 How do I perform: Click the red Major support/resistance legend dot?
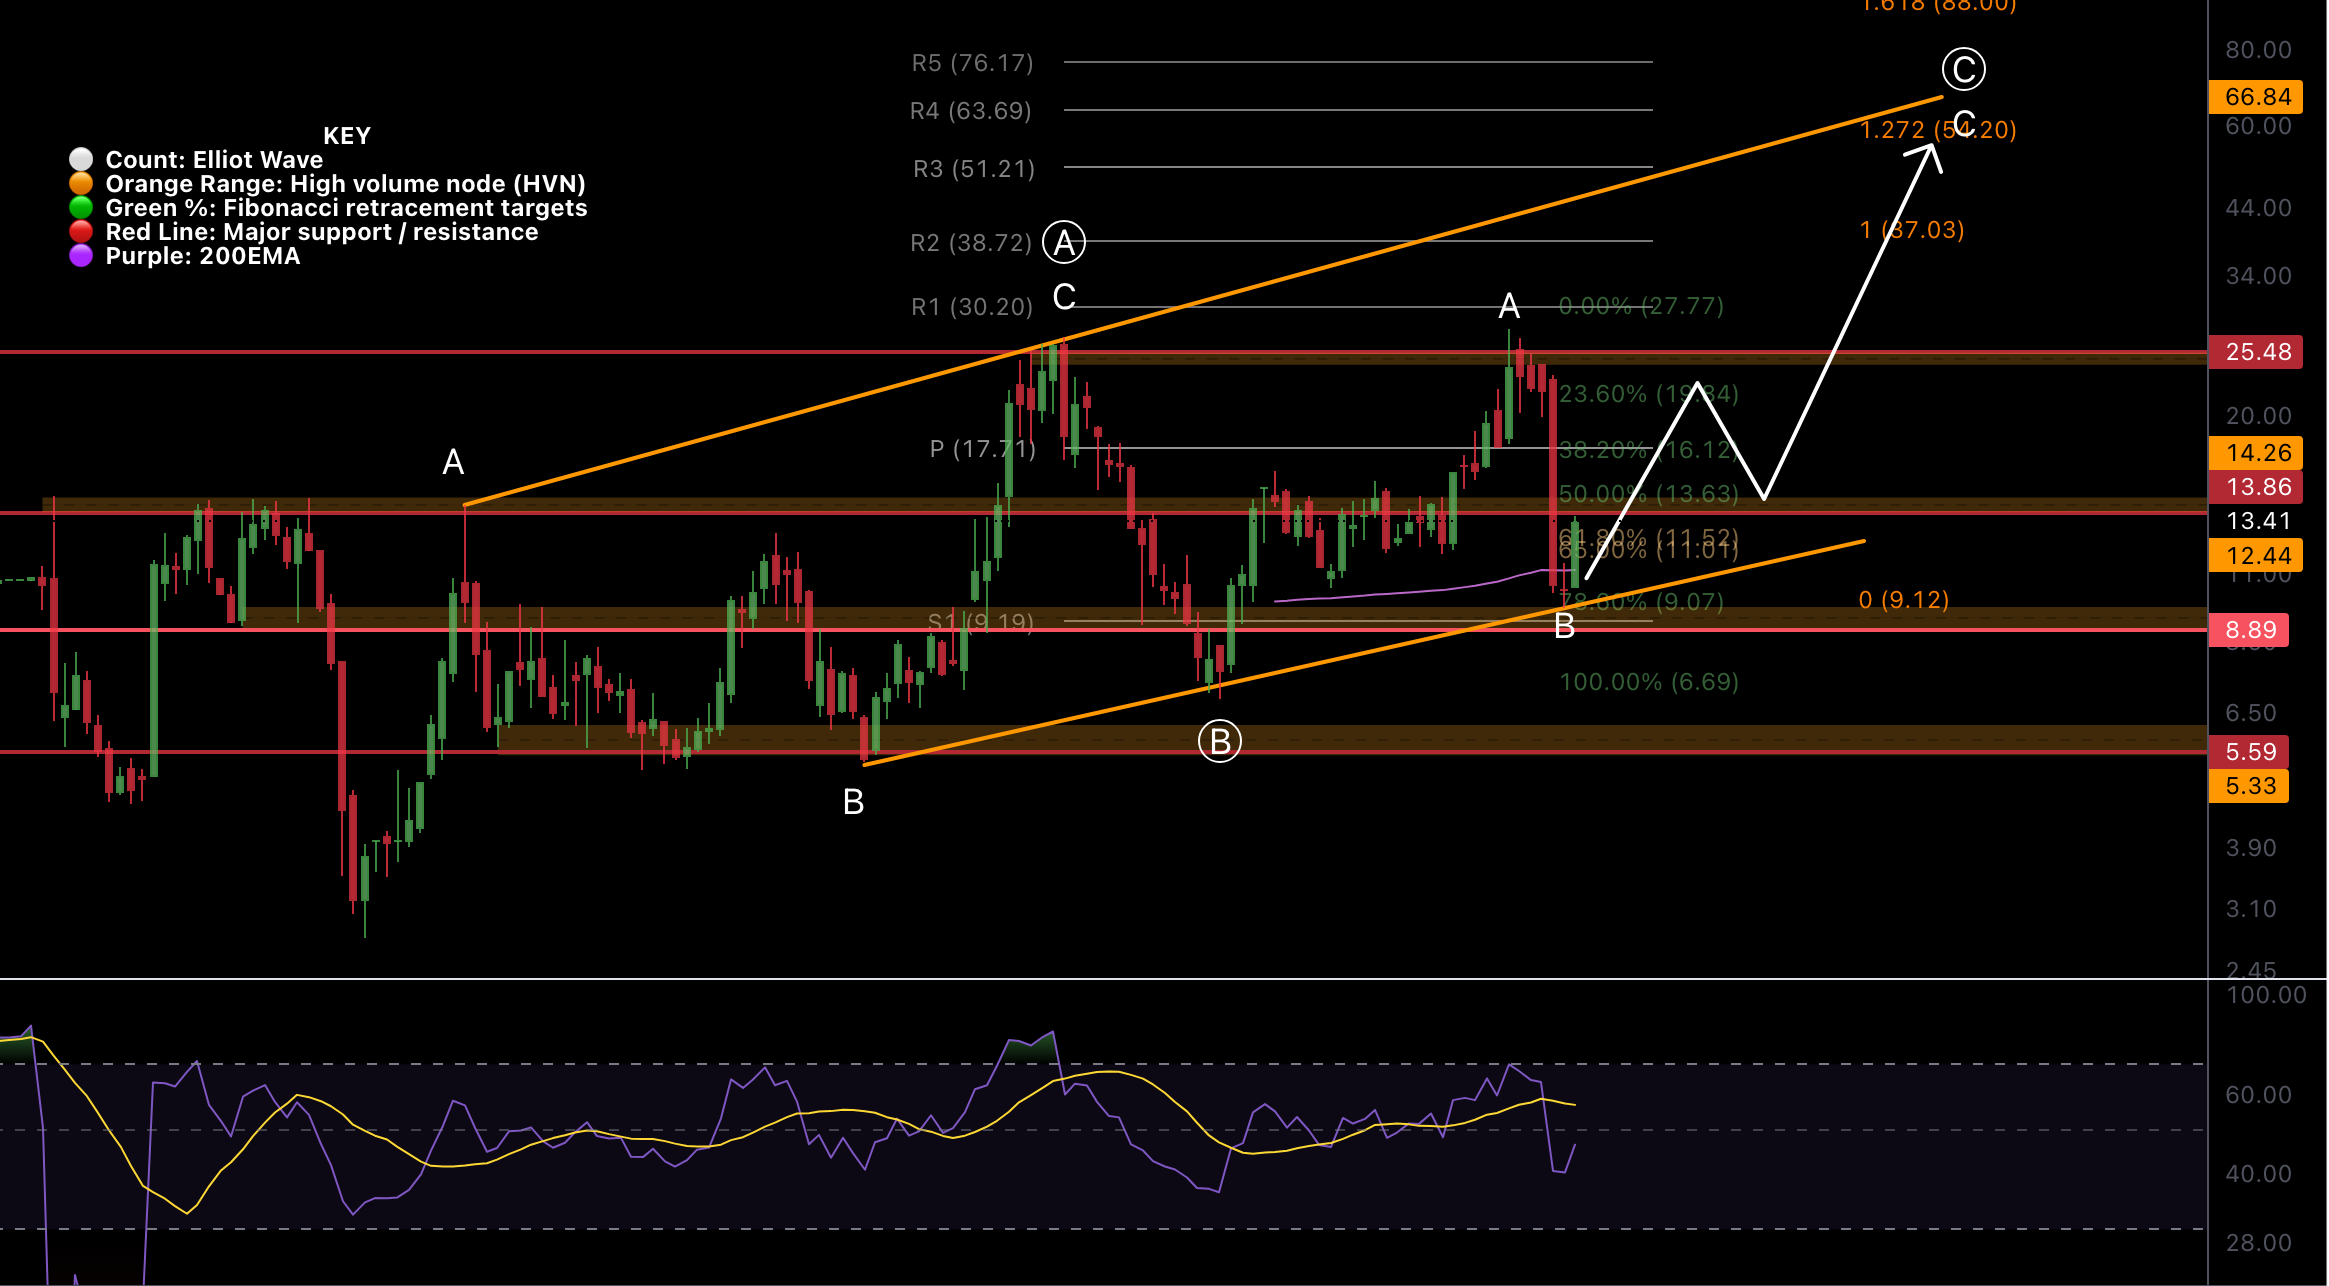[x=83, y=231]
